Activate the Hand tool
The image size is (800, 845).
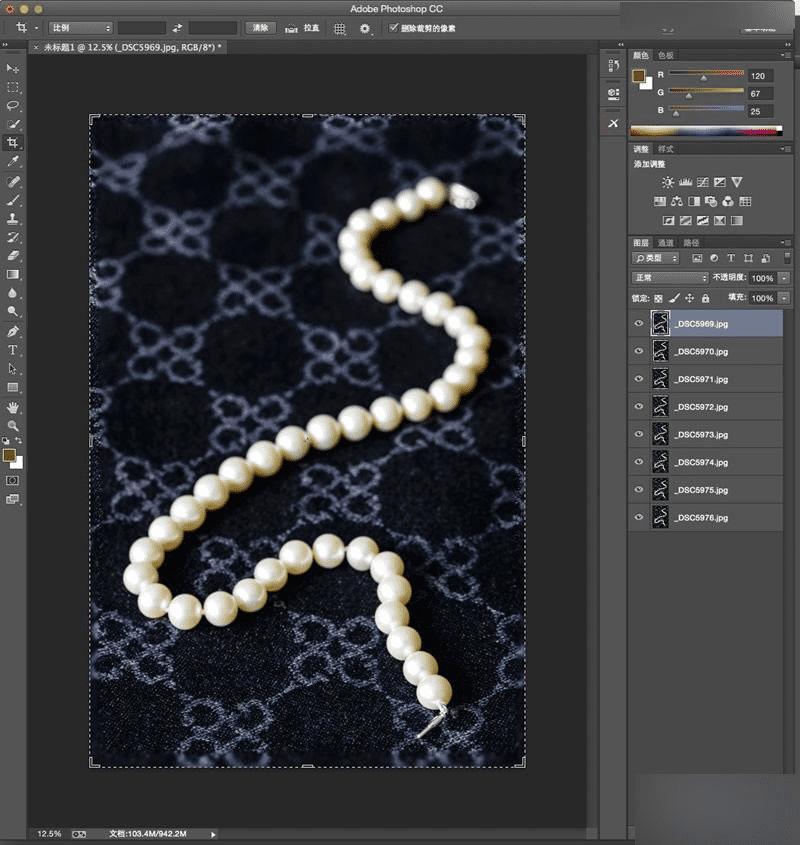click(13, 407)
